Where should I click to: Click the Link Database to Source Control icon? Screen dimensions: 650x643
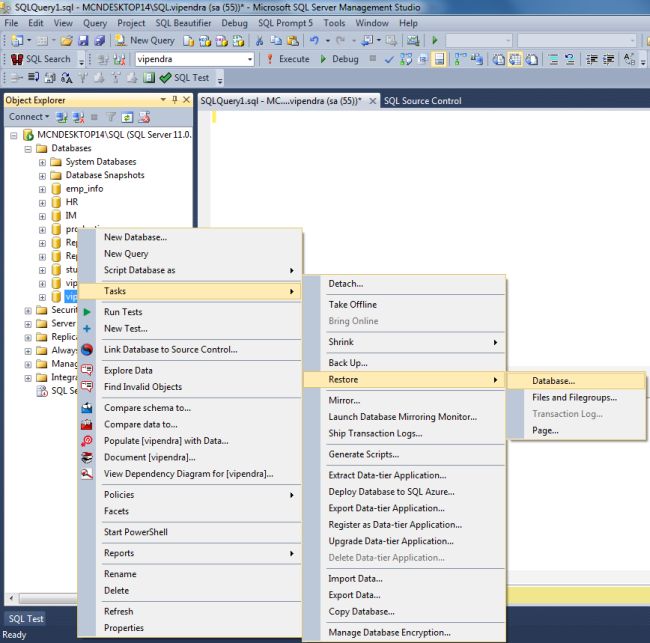click(87, 349)
